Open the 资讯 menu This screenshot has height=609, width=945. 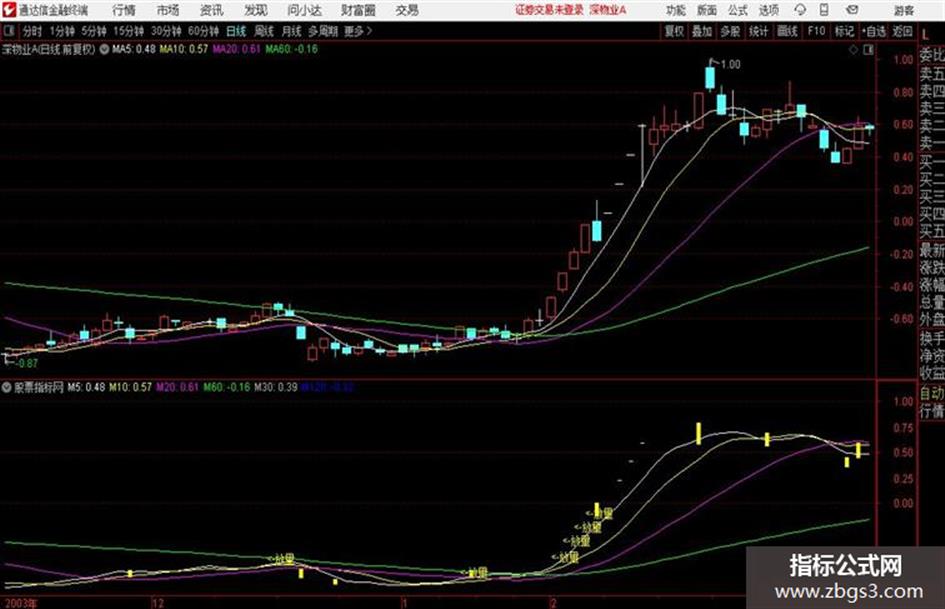click(211, 10)
